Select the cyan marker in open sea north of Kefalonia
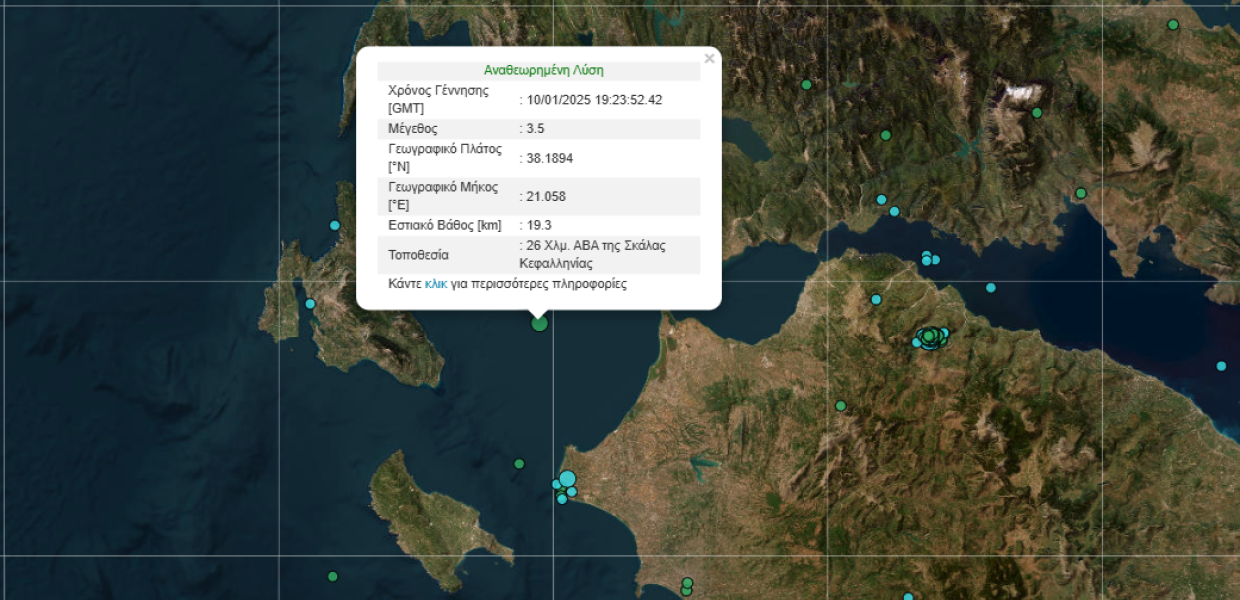 335,225
